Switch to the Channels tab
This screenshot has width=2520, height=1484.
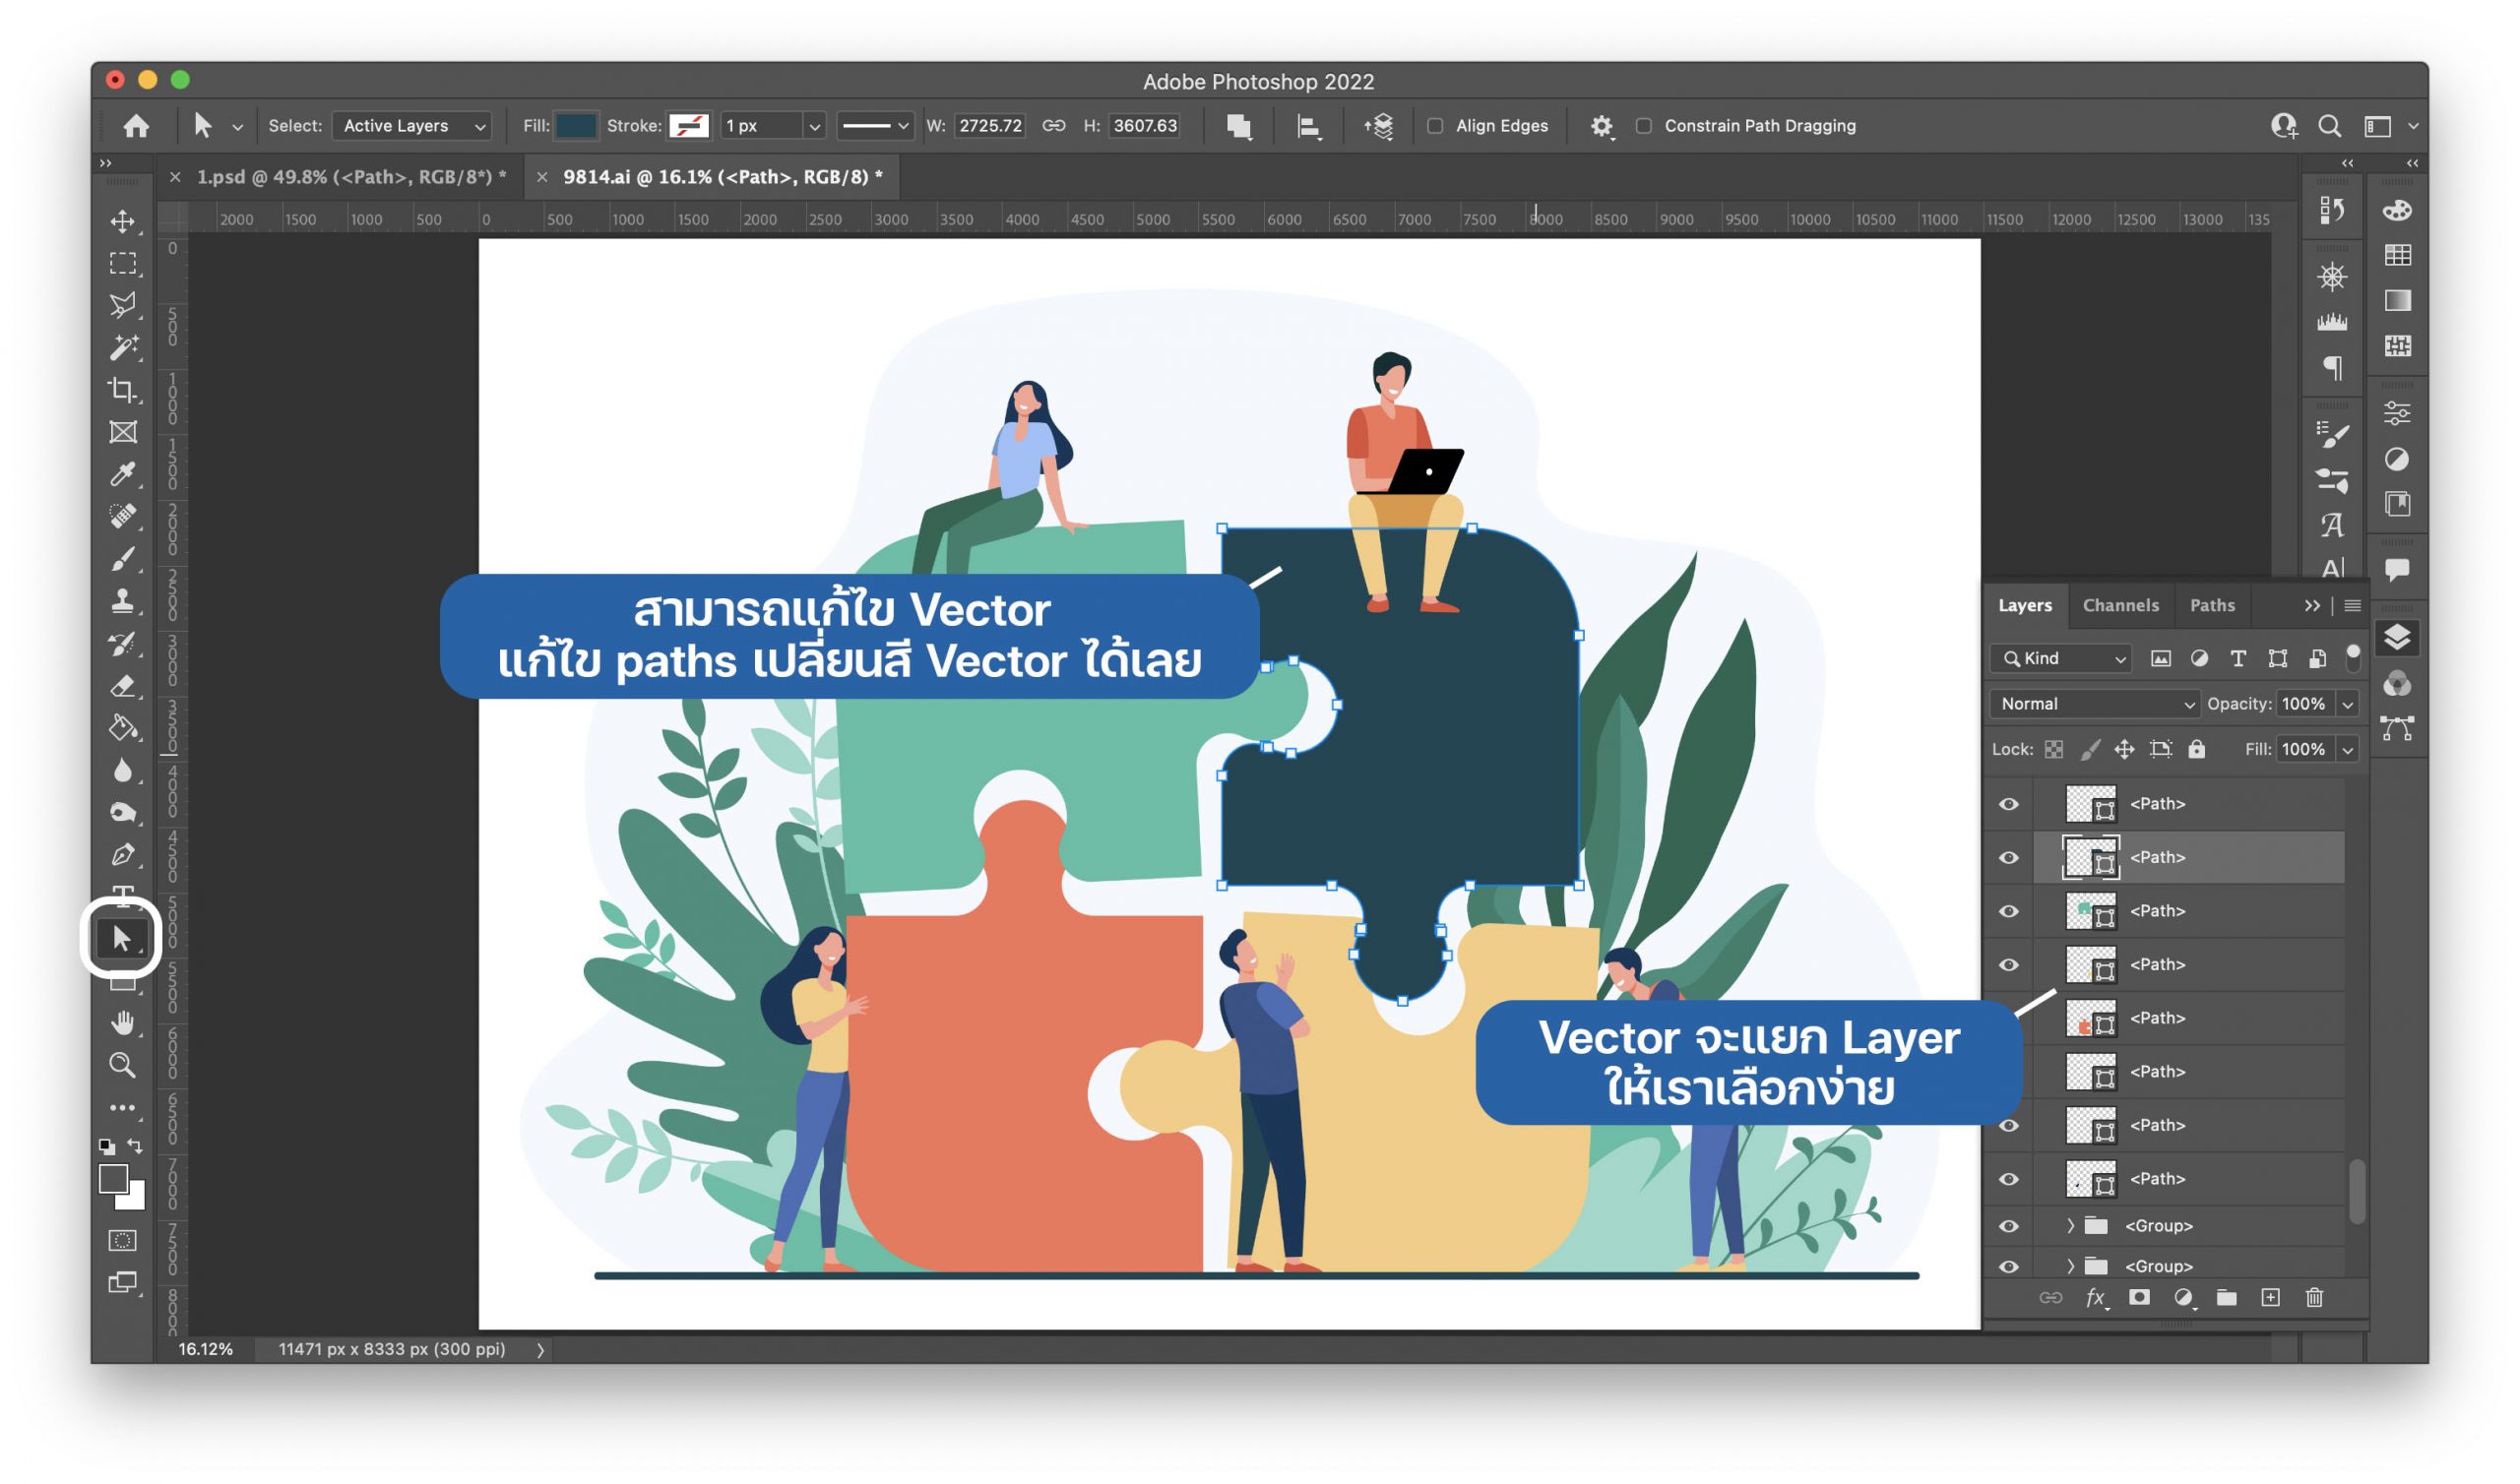[x=2120, y=605]
